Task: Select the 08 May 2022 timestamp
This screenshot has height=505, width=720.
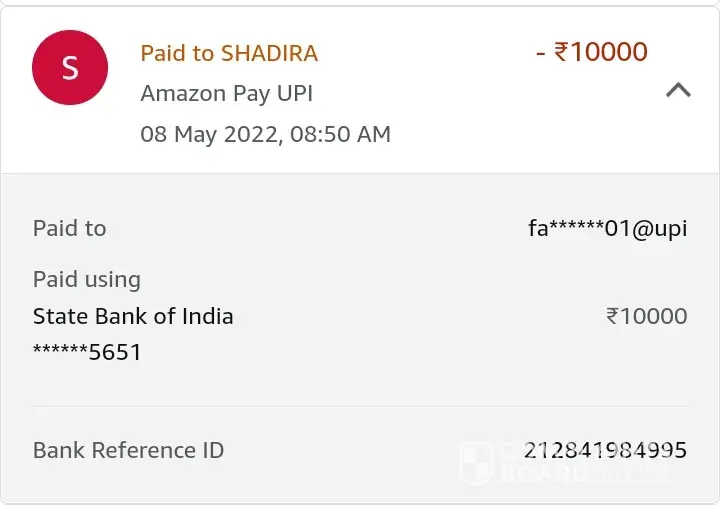Action: [265, 133]
